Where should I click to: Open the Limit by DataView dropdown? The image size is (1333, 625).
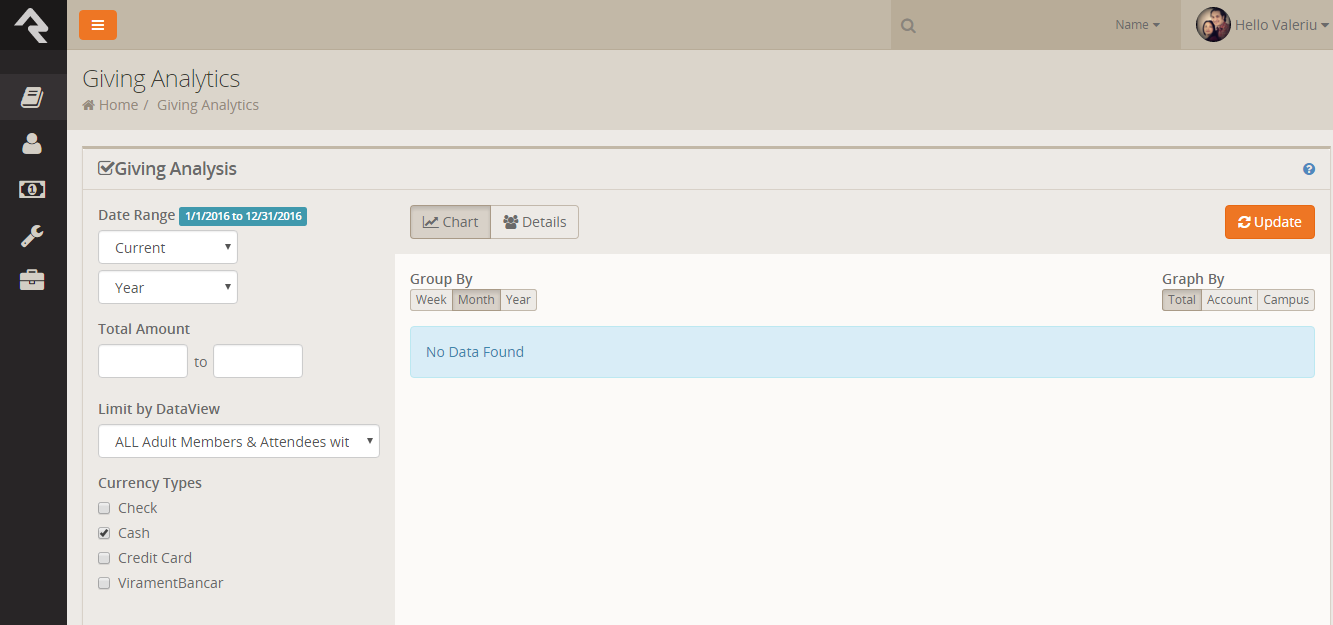click(239, 441)
